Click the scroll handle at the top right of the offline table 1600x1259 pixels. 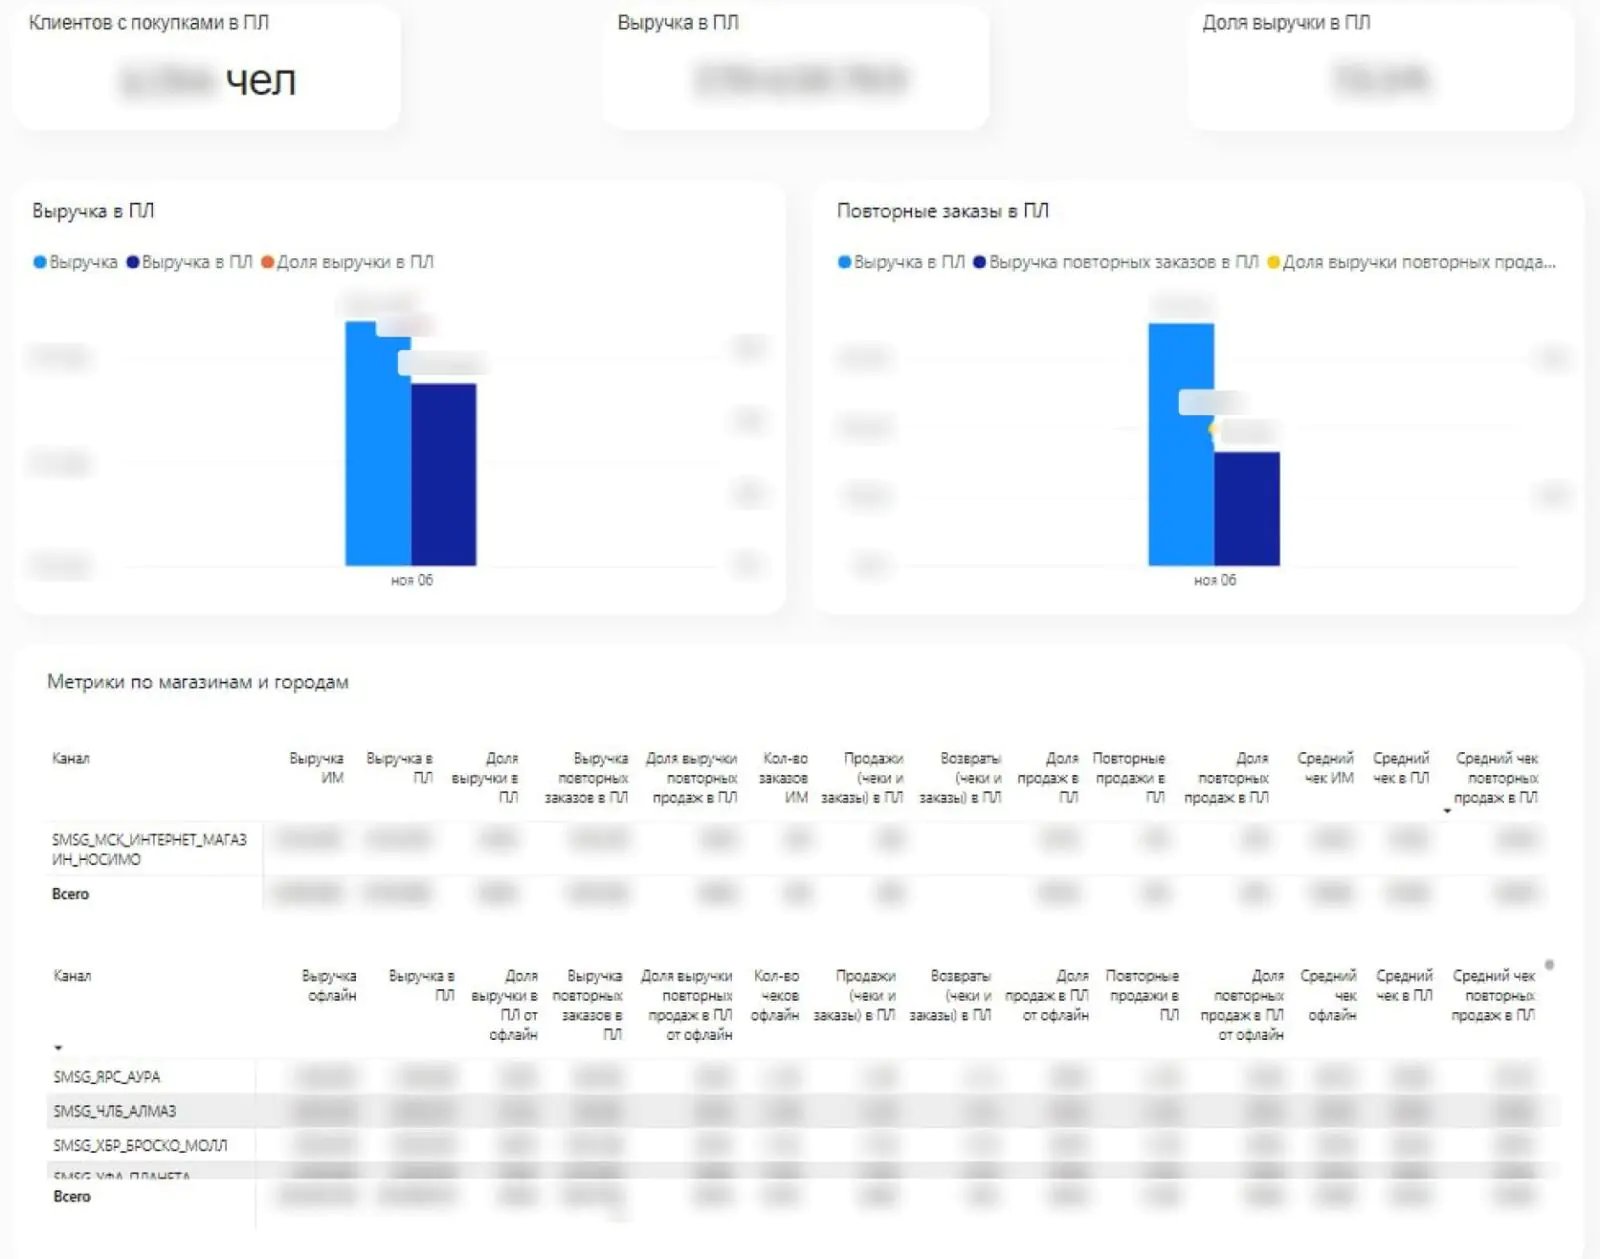[x=1549, y=965]
